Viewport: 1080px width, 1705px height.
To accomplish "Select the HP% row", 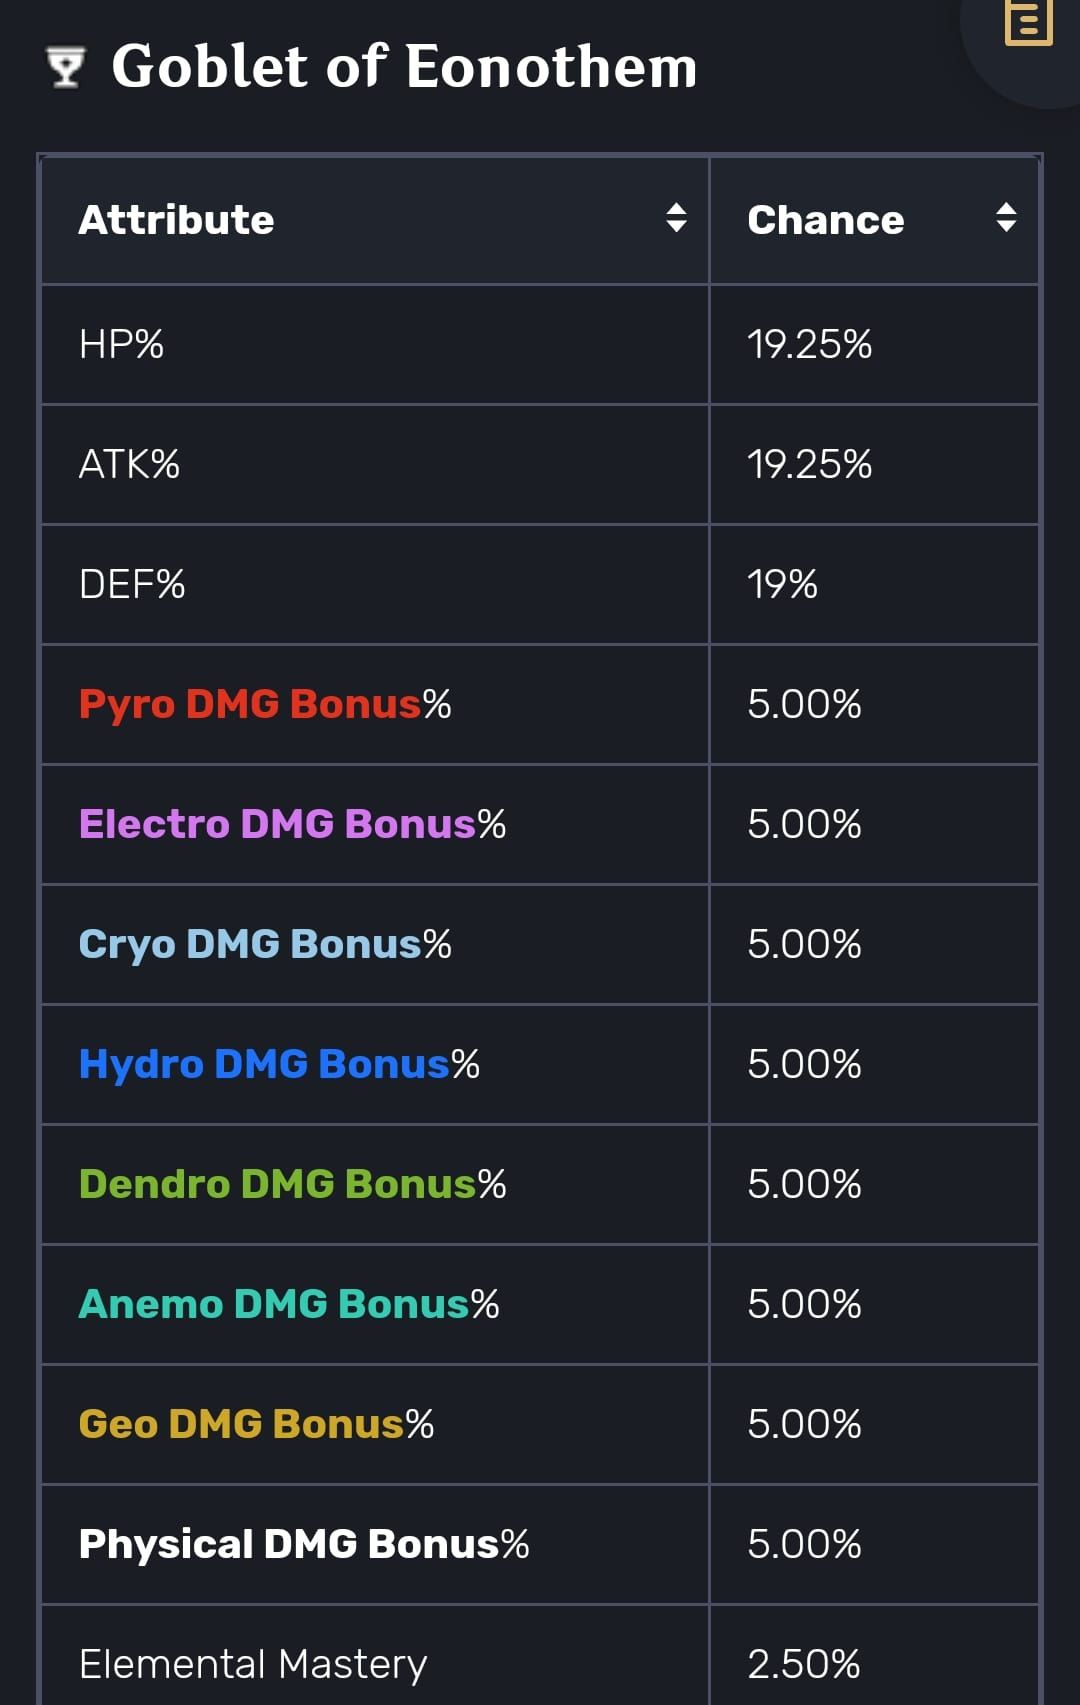I will point(120,344).
